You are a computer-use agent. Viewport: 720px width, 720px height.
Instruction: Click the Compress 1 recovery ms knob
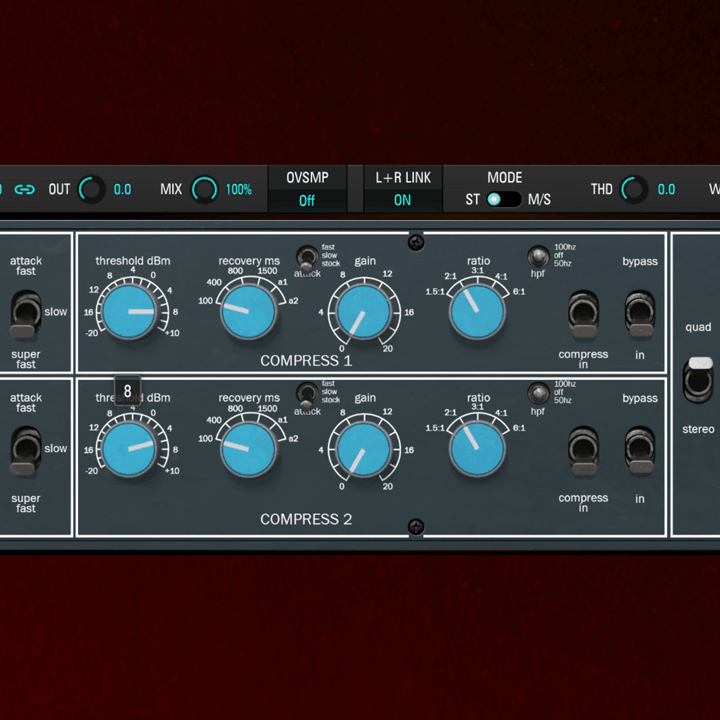pos(246,312)
